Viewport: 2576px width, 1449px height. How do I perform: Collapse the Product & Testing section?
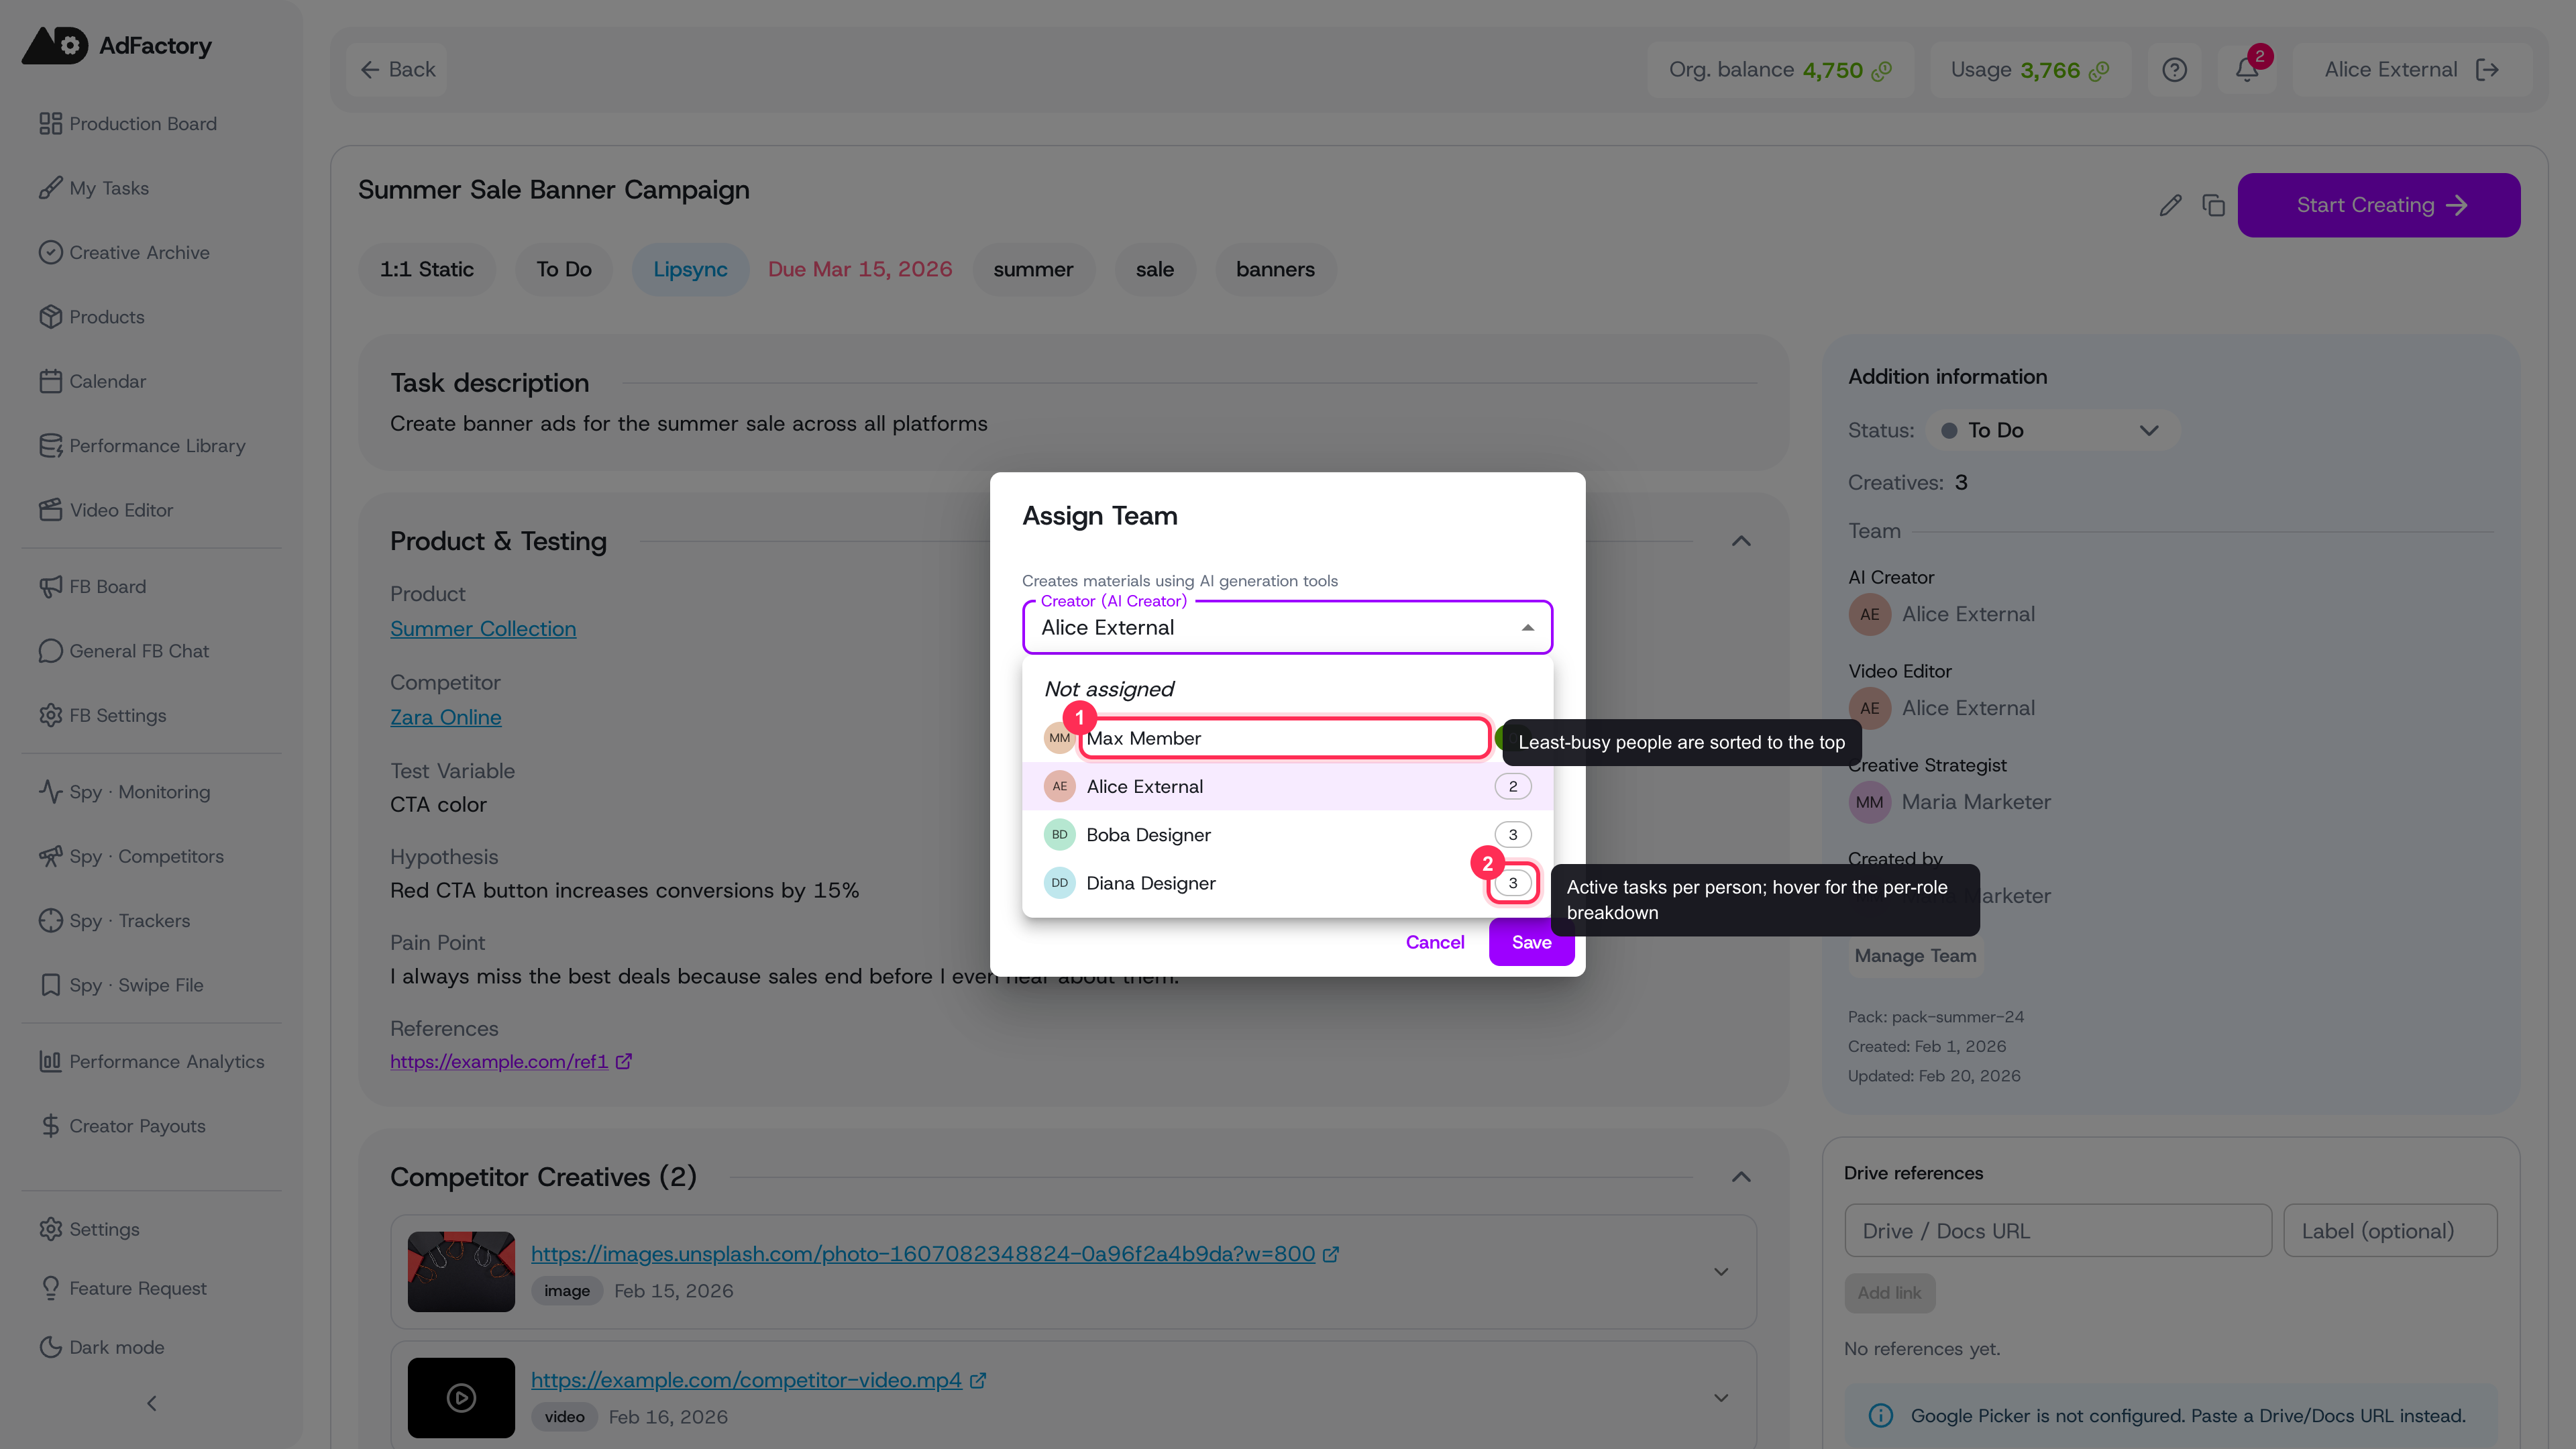[1741, 541]
